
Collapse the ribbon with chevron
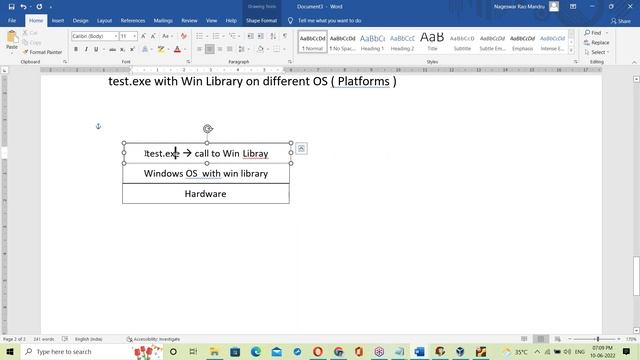pos(634,62)
